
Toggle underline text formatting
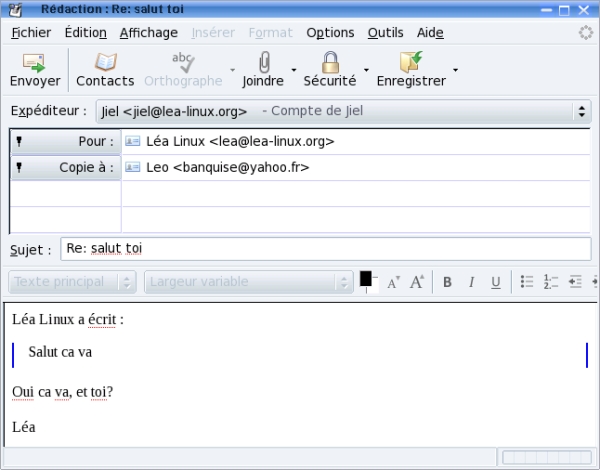coord(495,282)
